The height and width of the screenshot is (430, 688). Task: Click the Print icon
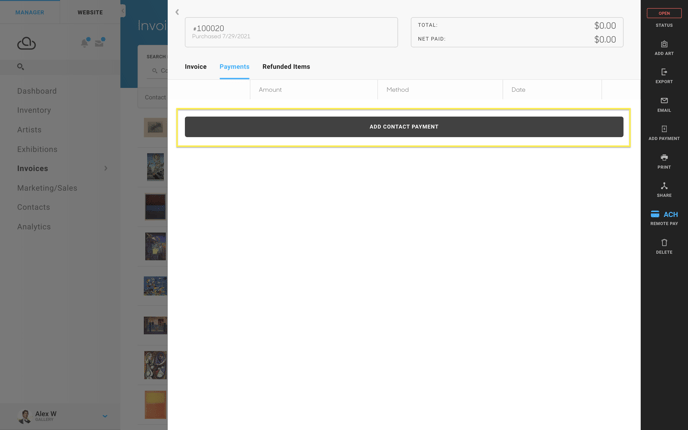(664, 157)
